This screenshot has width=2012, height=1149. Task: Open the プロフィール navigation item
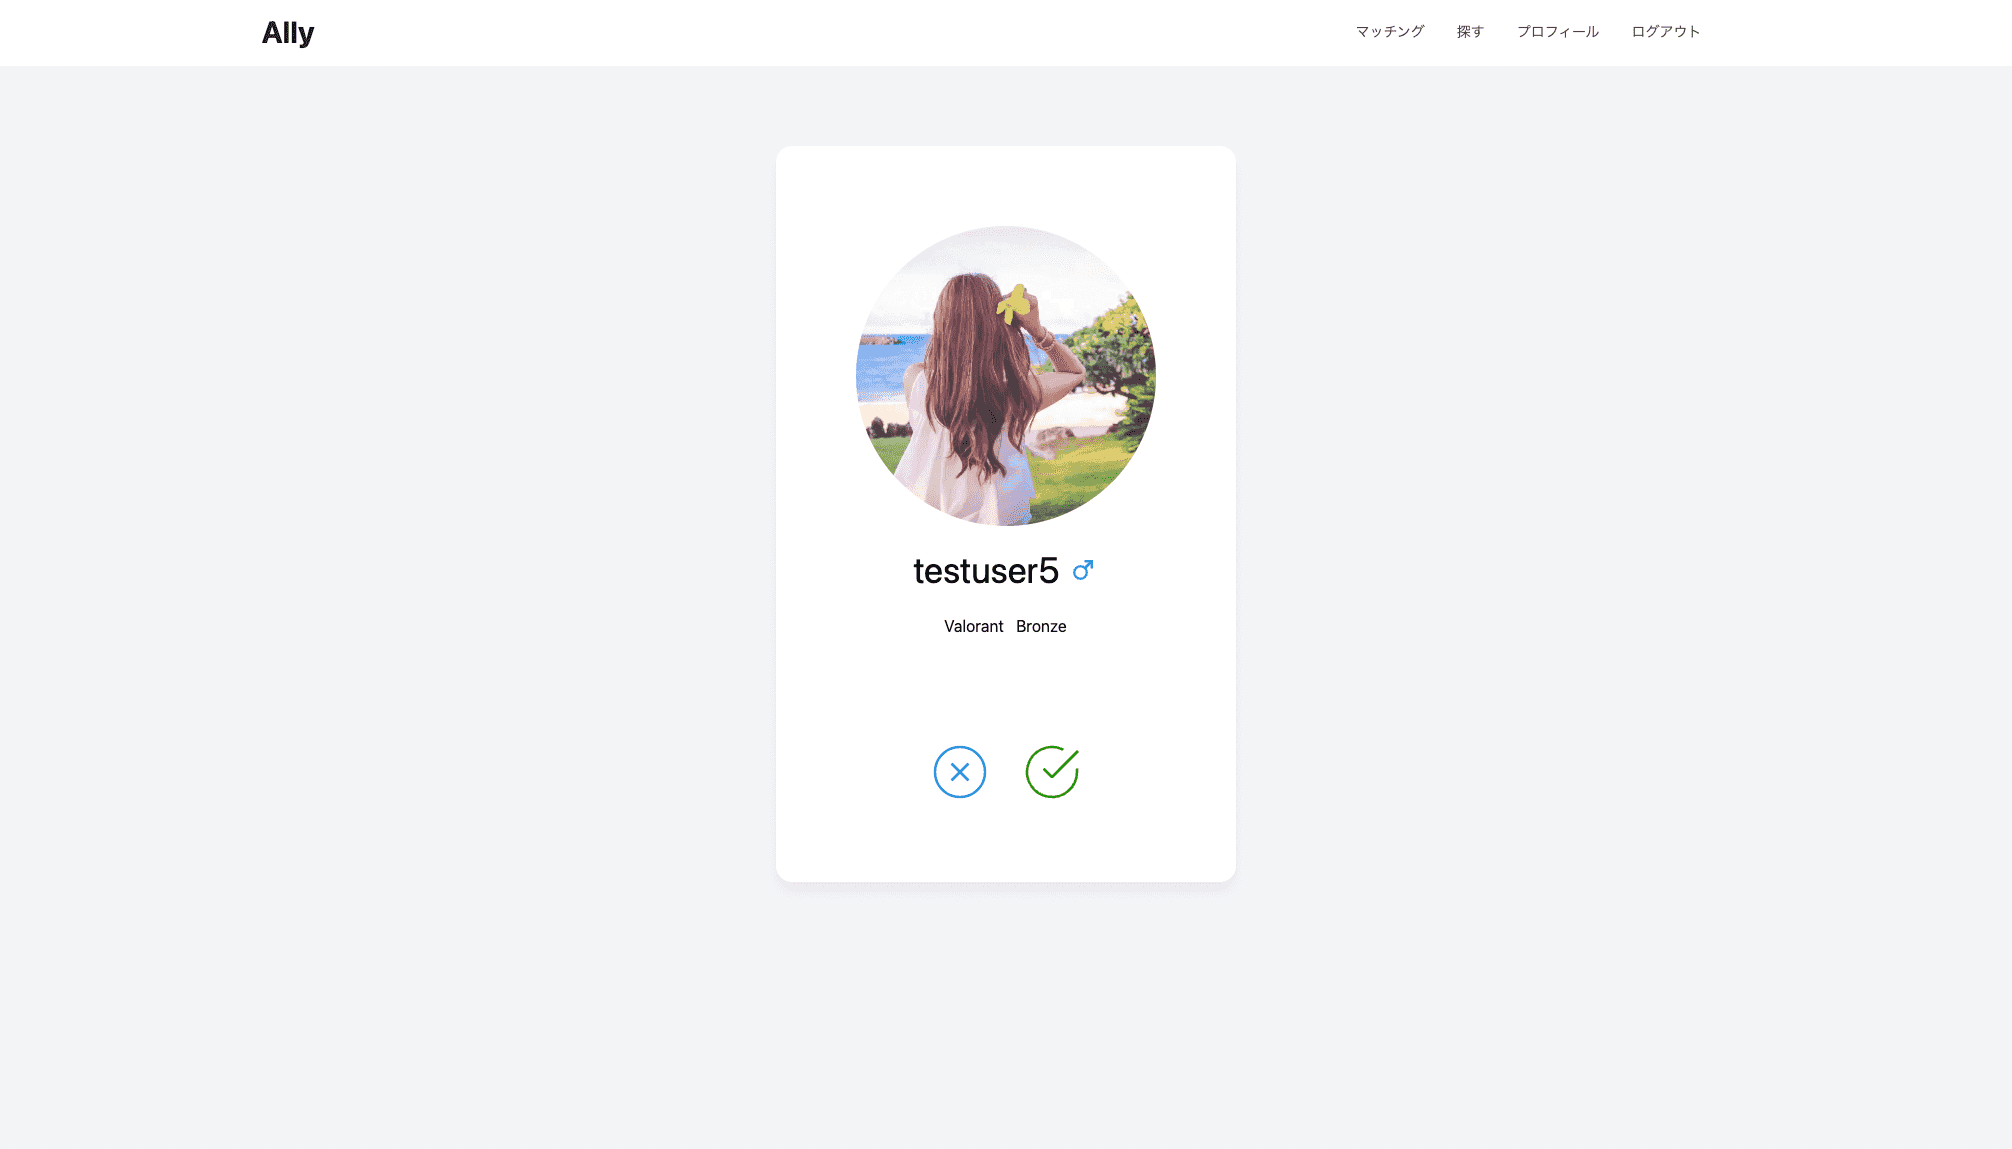tap(1558, 32)
